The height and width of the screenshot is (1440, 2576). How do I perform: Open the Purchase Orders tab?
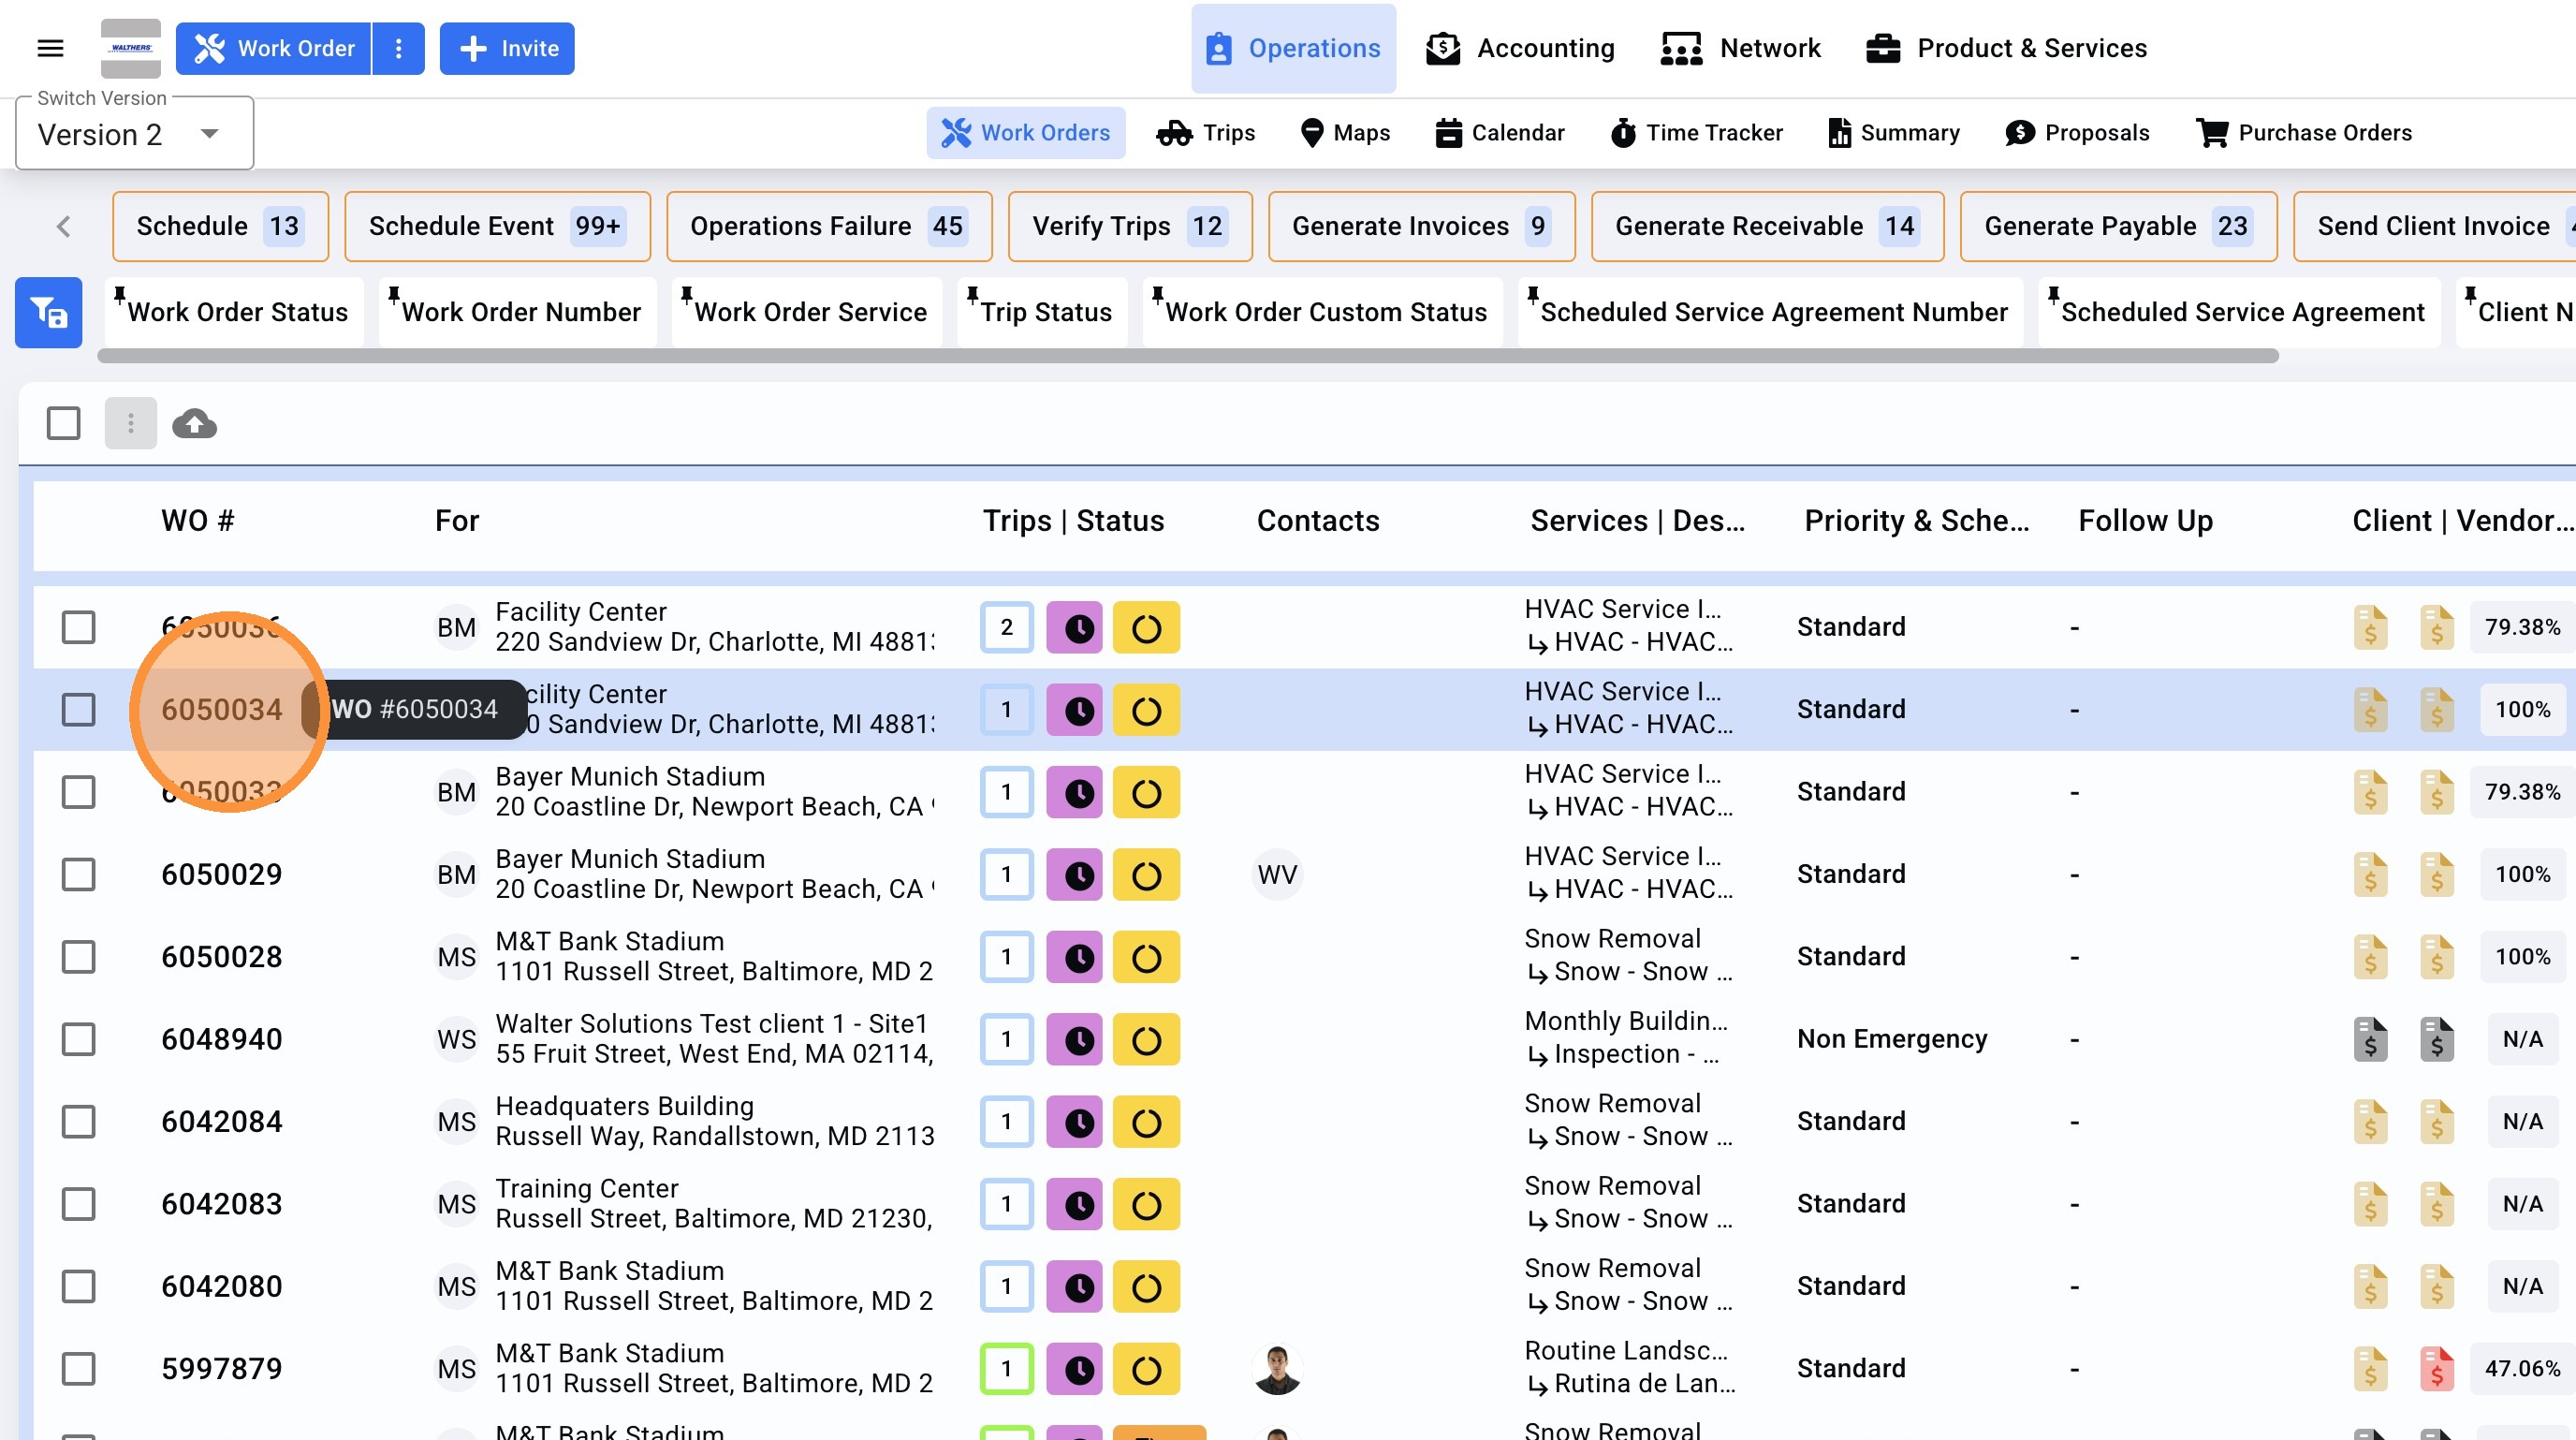point(2304,133)
